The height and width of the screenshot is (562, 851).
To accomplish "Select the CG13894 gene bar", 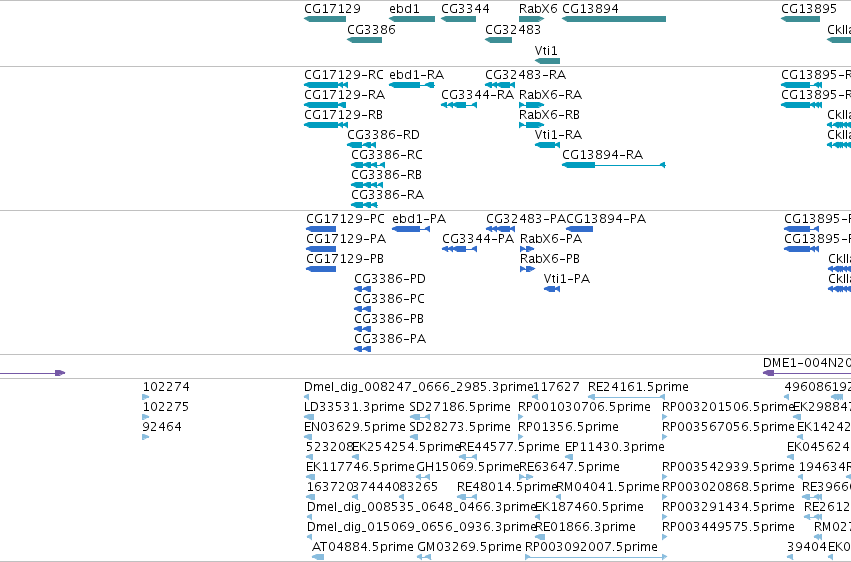I will 614,19.
